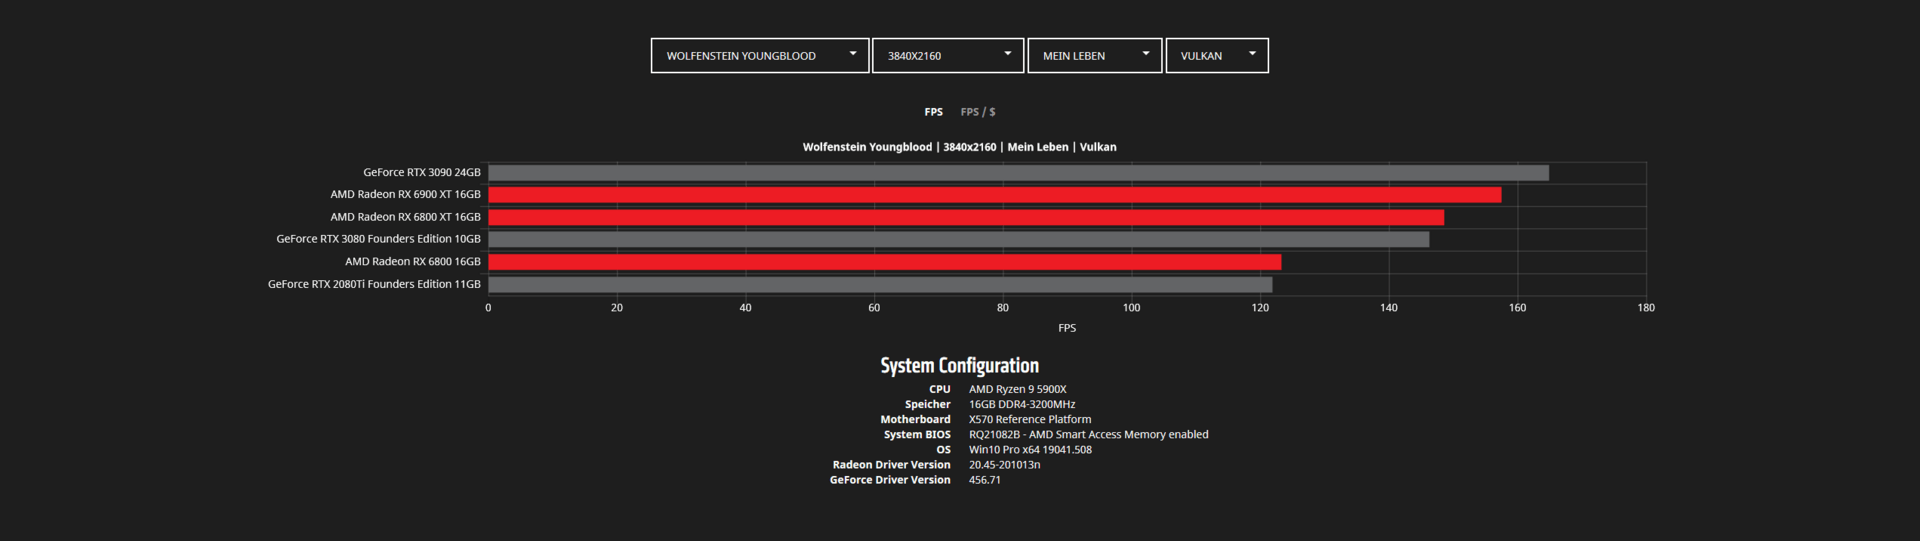
Task: Select the gray RTX 3080 Founders Edition bar
Action: pos(958,239)
